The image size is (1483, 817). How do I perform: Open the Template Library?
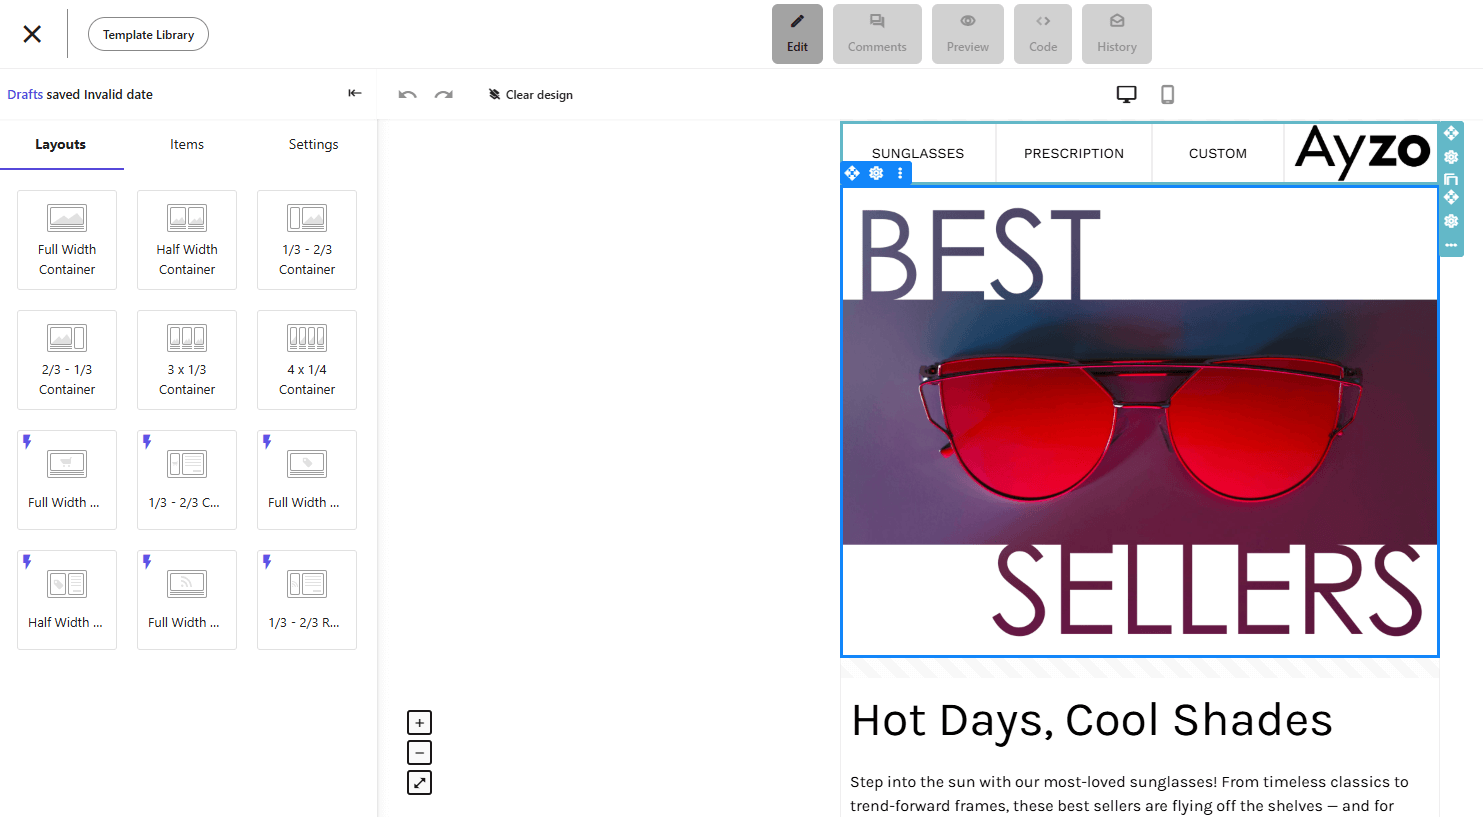click(x=148, y=33)
